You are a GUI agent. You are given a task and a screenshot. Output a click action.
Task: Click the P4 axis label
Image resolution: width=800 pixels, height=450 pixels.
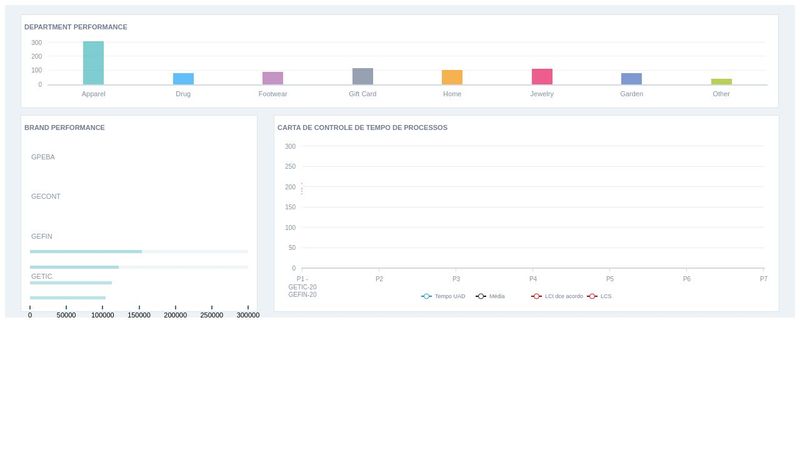point(533,279)
